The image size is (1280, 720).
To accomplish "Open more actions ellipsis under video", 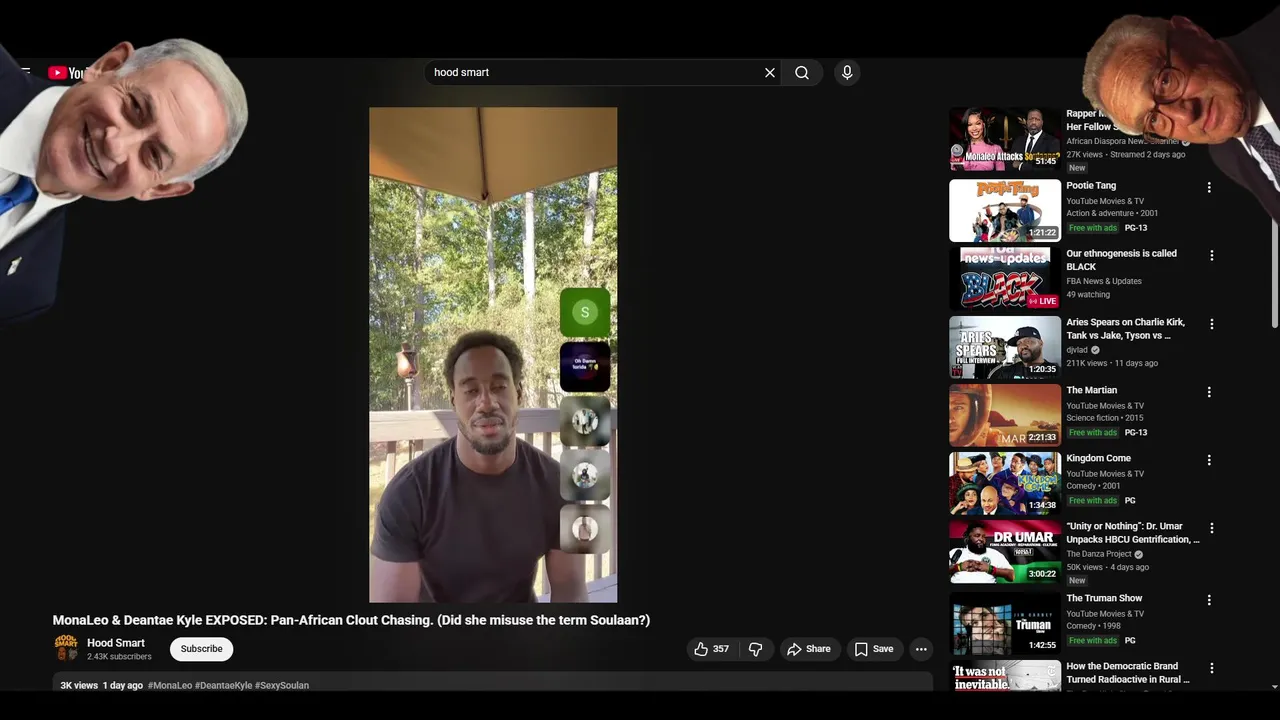I will [x=921, y=649].
